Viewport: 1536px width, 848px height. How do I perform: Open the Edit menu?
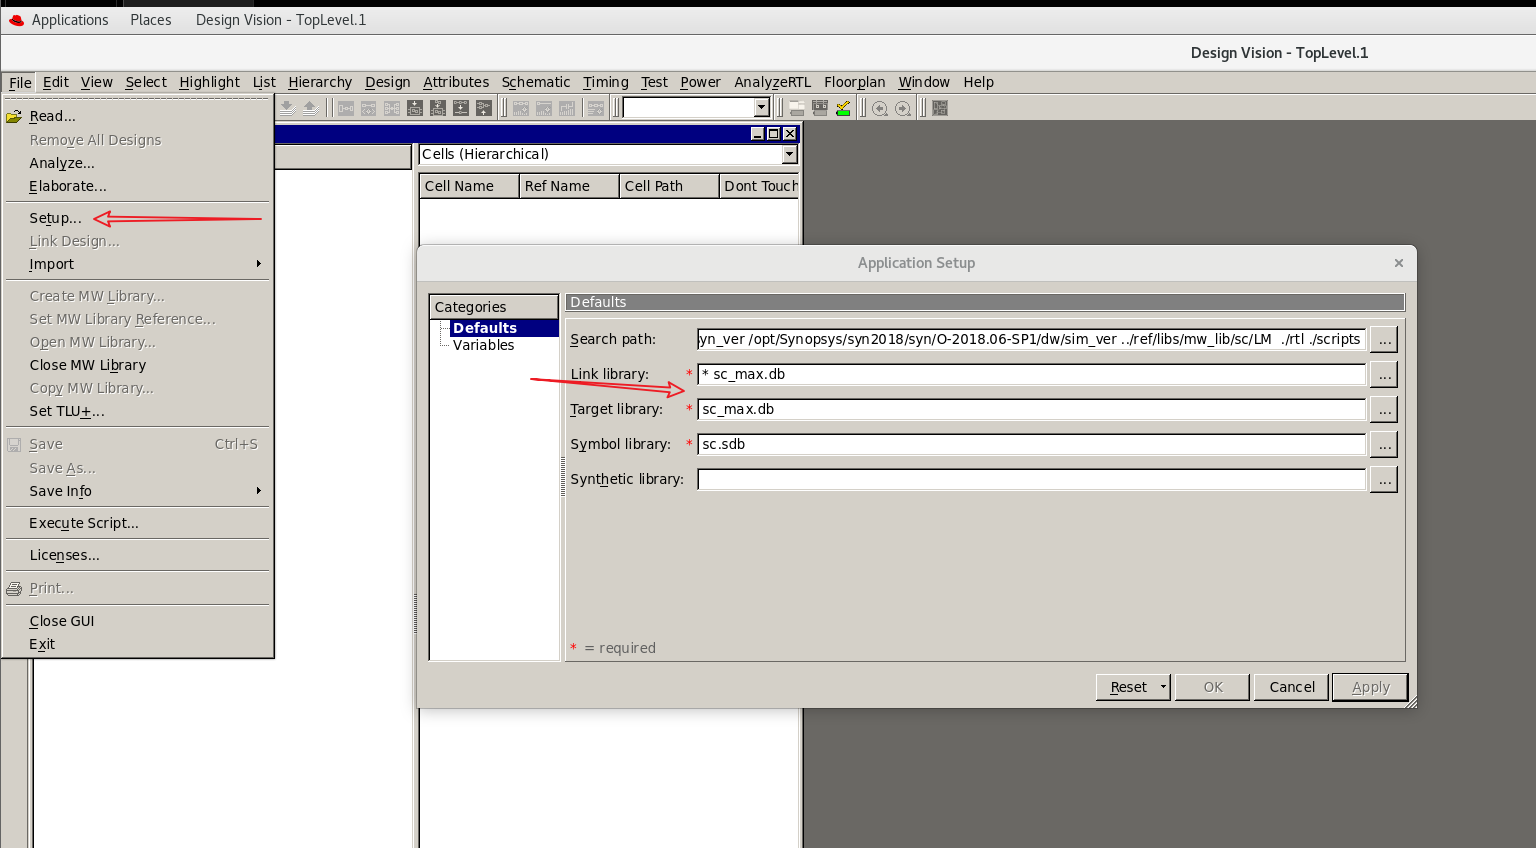[x=56, y=82]
